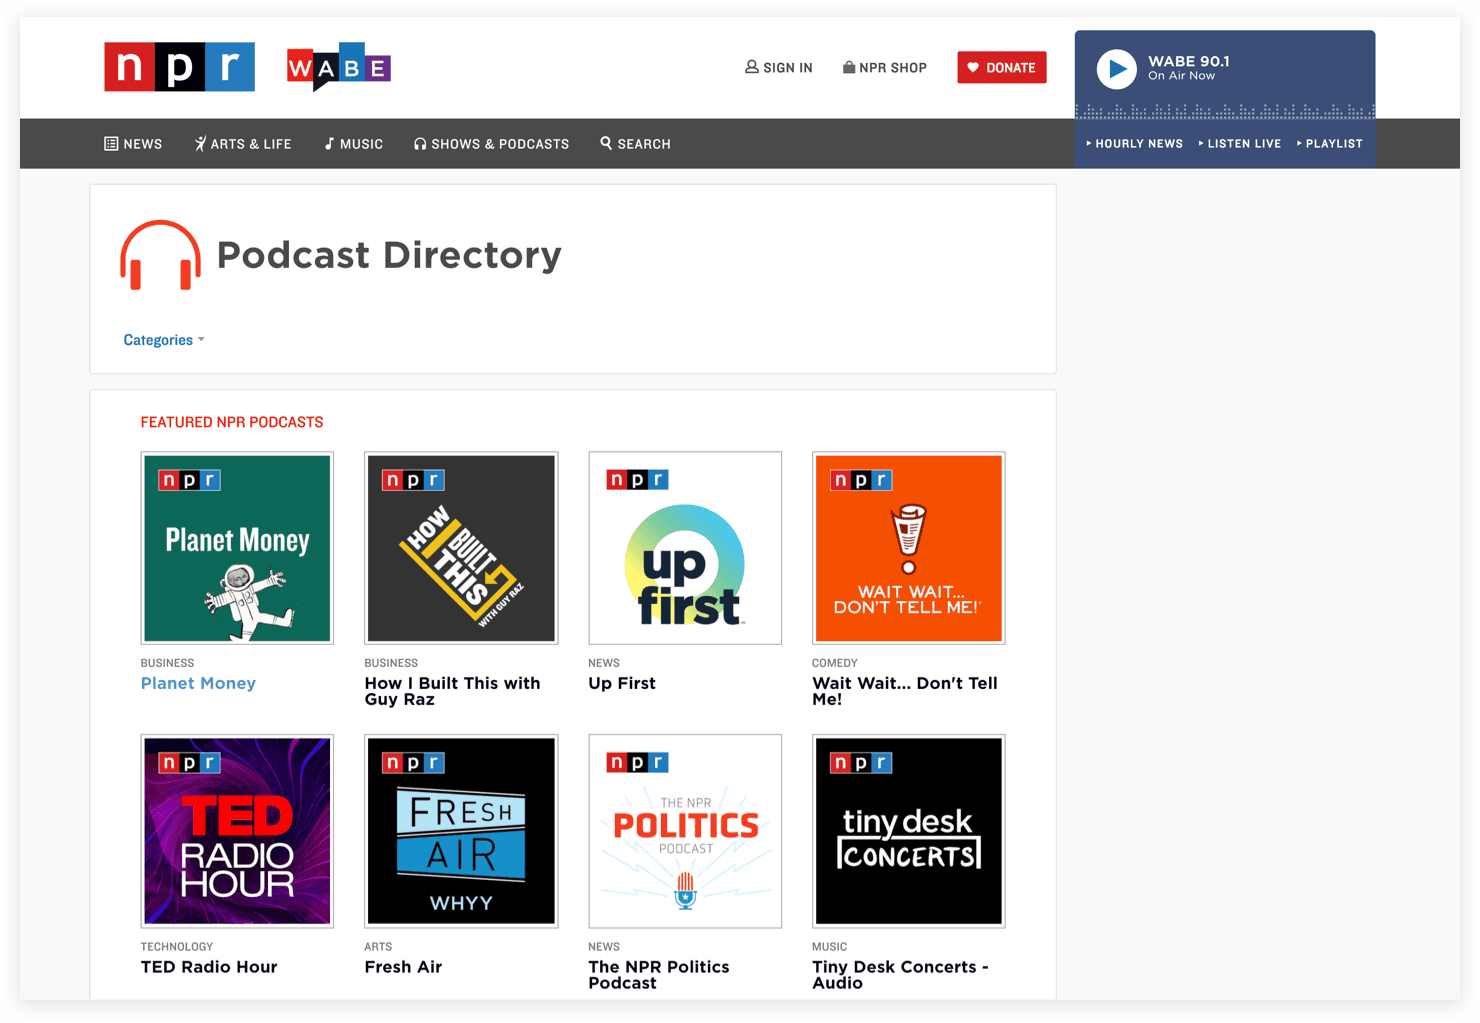The width and height of the screenshot is (1480, 1023).
Task: Open the Fresh Air WHYY cover art
Action: click(461, 831)
